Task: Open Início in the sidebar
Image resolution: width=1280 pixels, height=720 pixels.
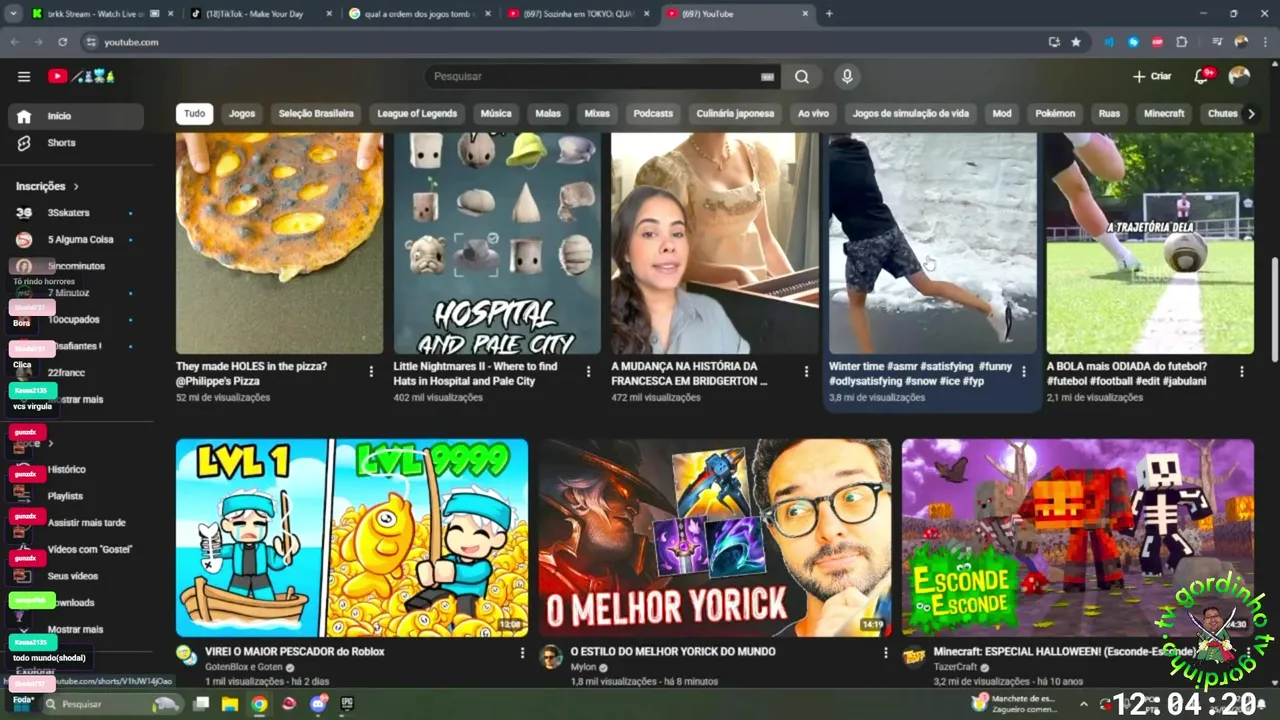Action: pyautogui.click(x=76, y=116)
